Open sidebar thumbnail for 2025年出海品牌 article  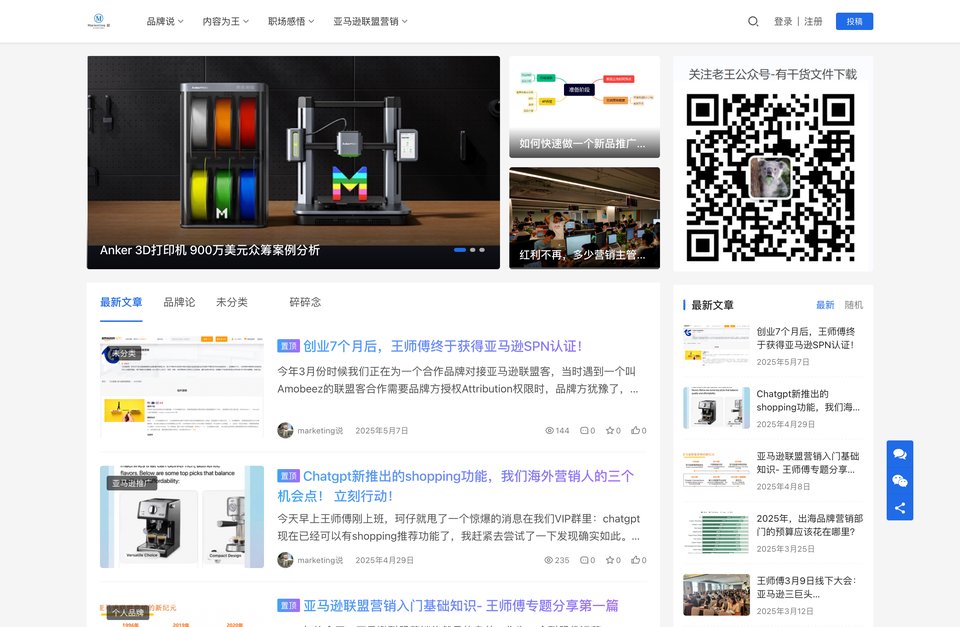(716, 532)
